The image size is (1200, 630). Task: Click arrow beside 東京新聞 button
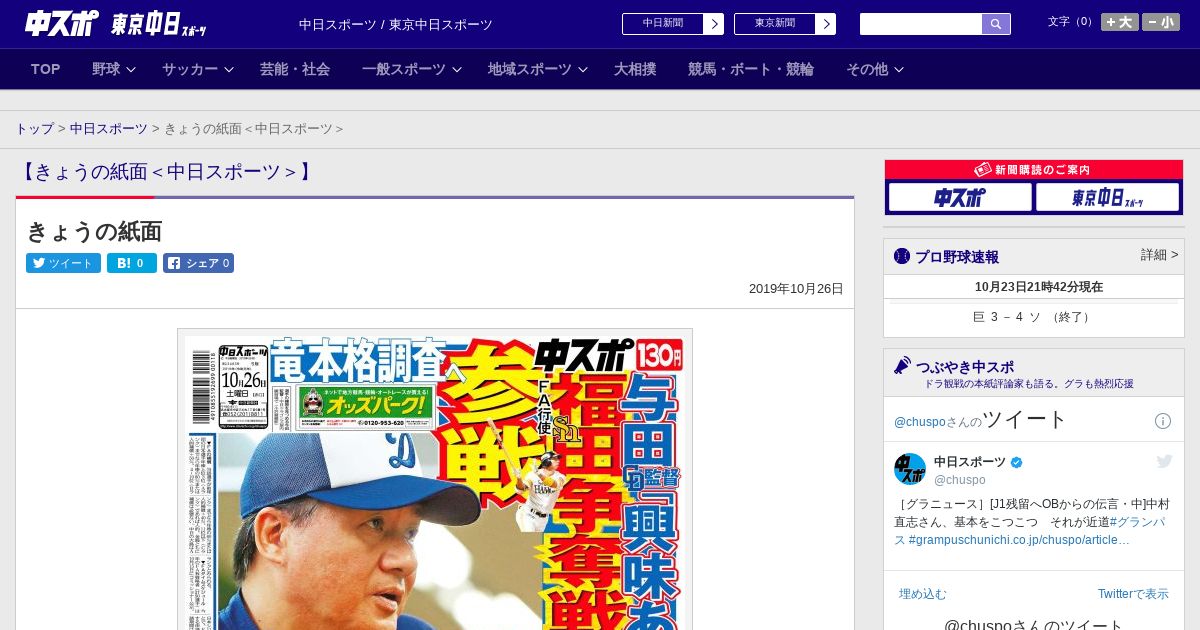[826, 24]
